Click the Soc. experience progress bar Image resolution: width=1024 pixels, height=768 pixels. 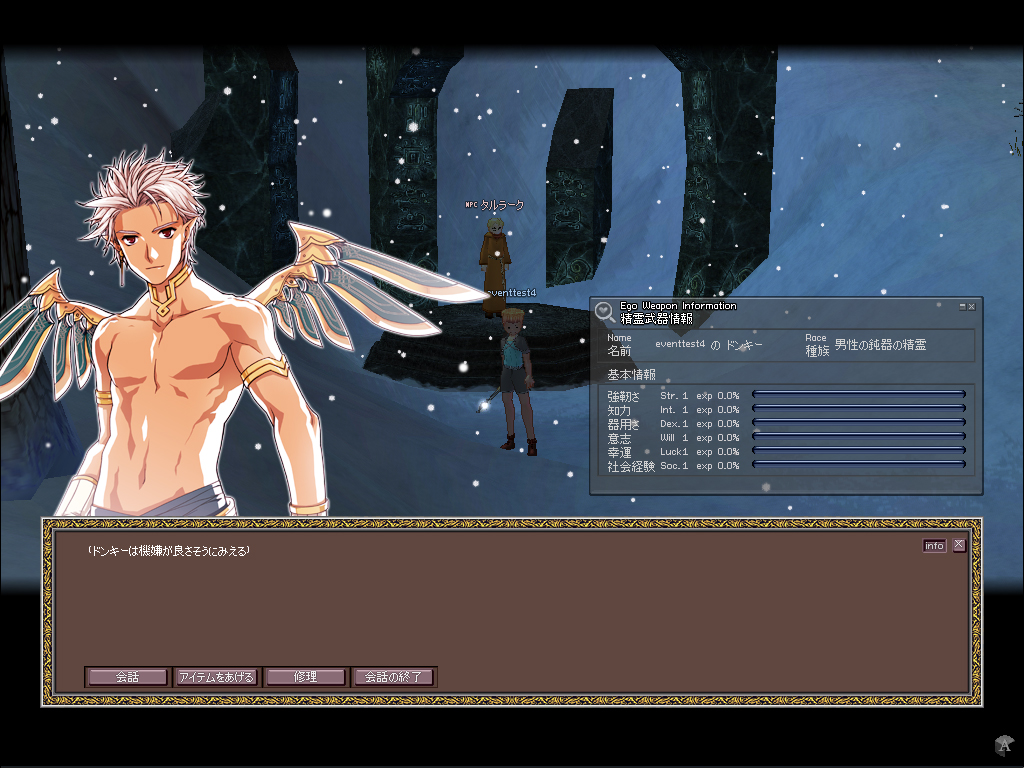point(858,465)
